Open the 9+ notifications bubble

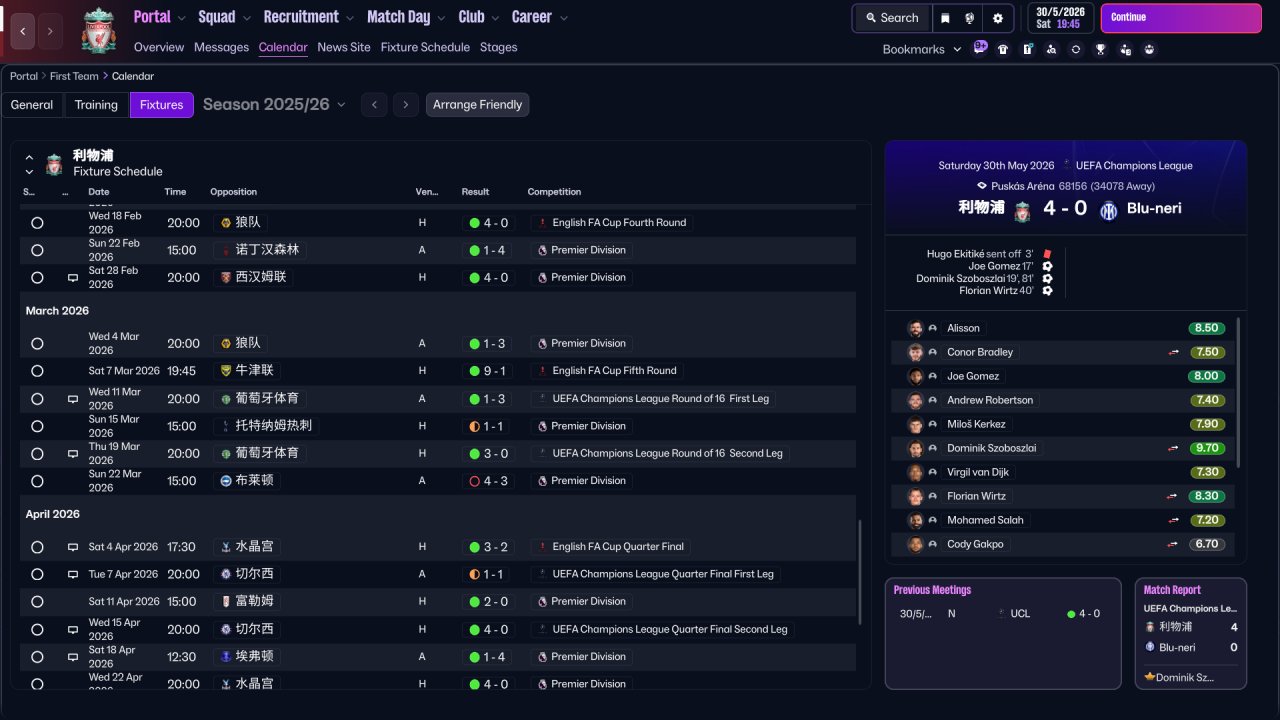click(x=980, y=46)
